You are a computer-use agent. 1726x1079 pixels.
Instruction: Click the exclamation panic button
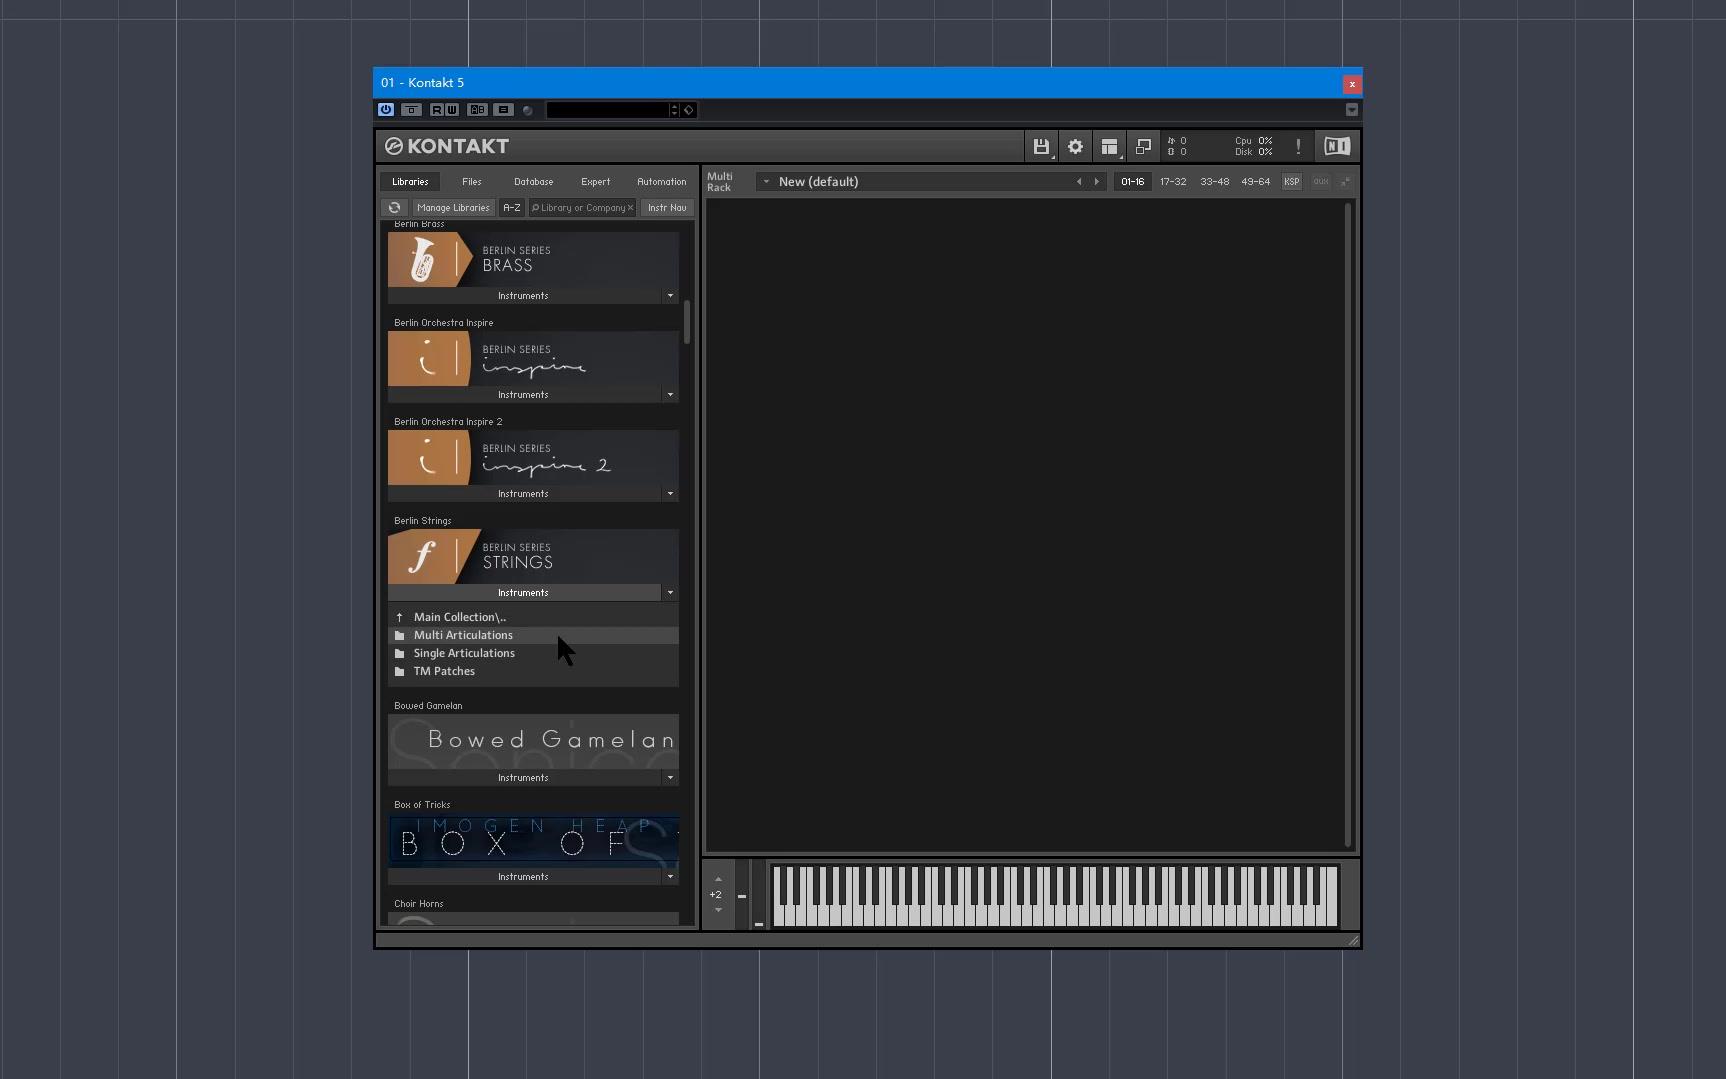[x=1298, y=146]
